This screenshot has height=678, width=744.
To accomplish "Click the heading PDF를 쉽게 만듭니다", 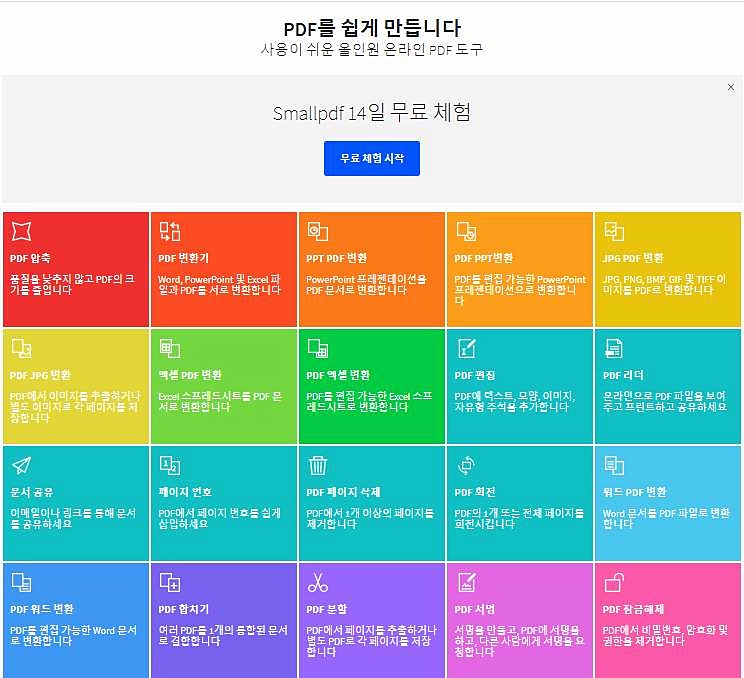I will [x=372, y=28].
